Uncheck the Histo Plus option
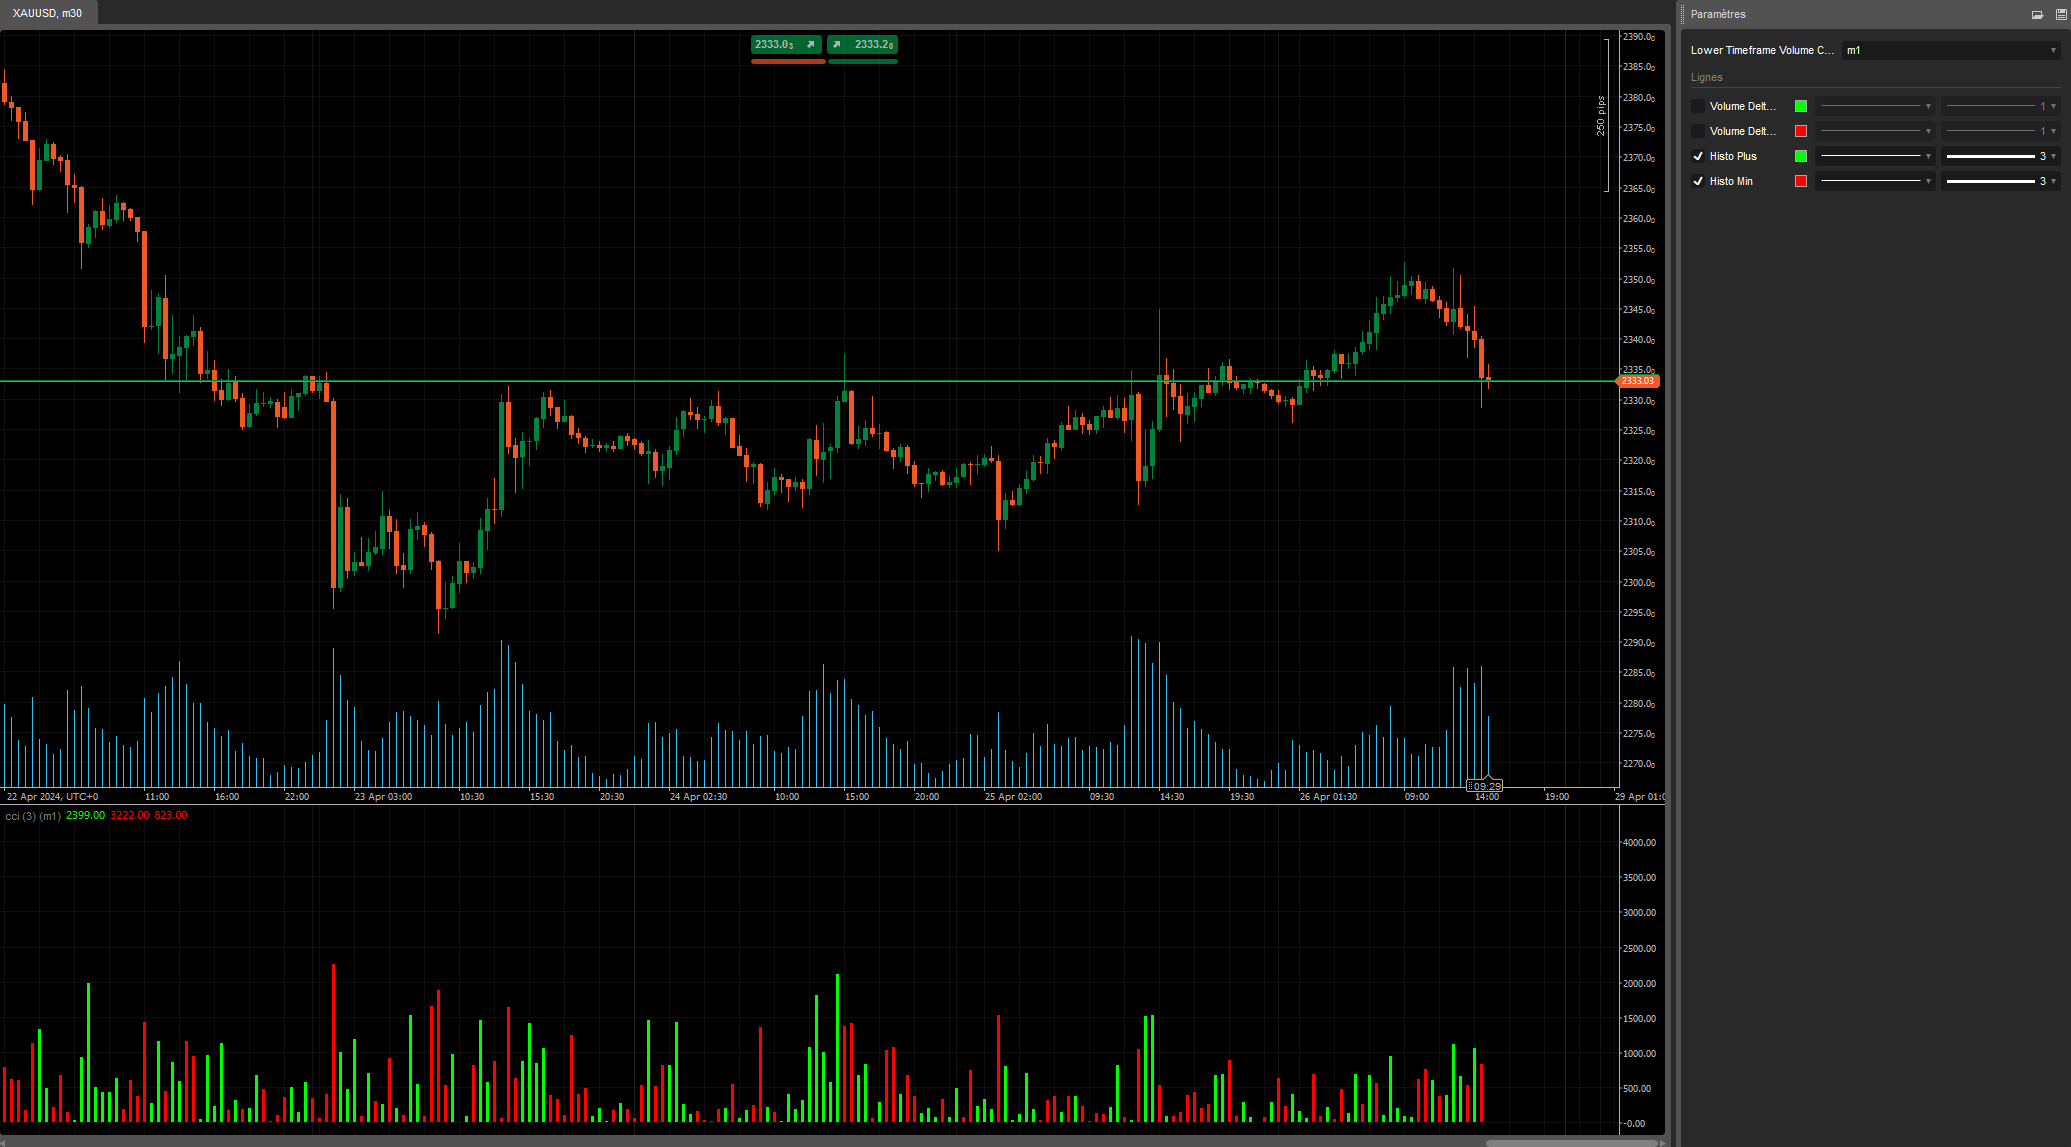The image size is (2071, 1147). [1697, 156]
